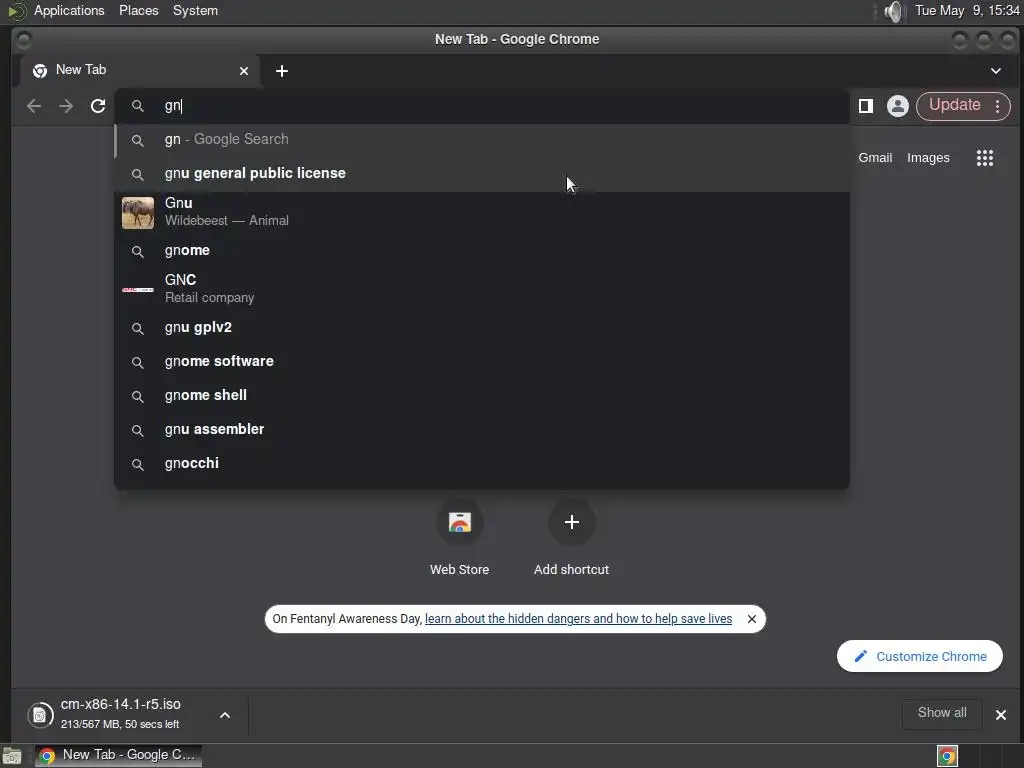
Task: Click the New Tab tab label
Action: (81, 70)
